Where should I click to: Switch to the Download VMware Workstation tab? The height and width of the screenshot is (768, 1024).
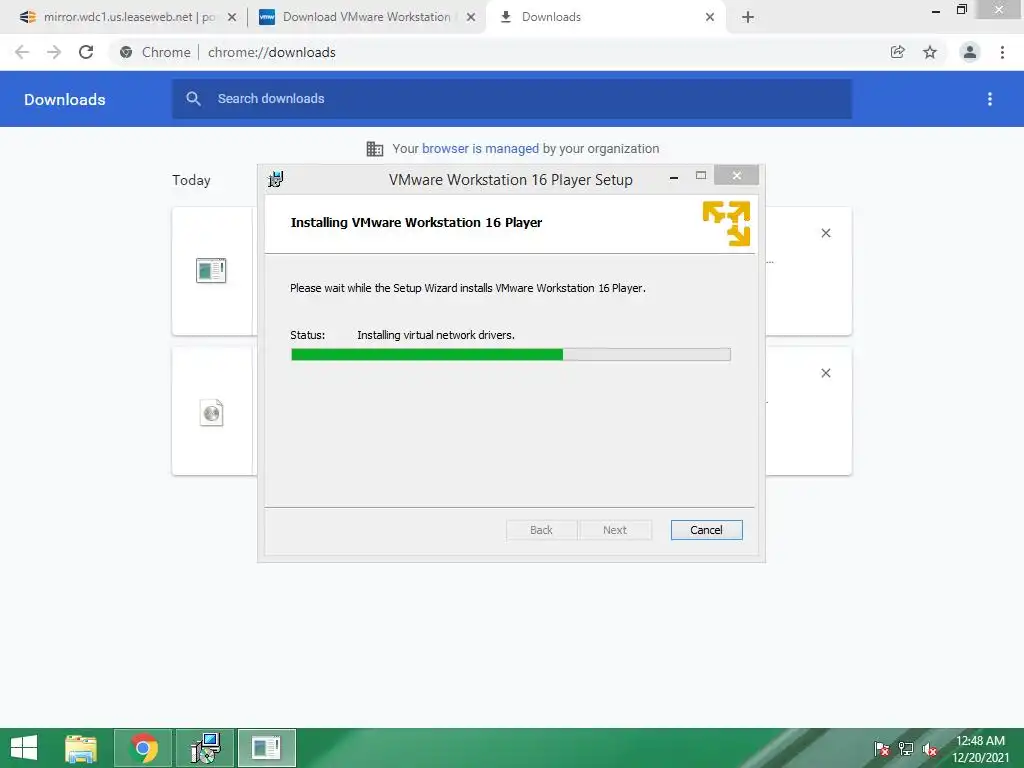(x=358, y=17)
